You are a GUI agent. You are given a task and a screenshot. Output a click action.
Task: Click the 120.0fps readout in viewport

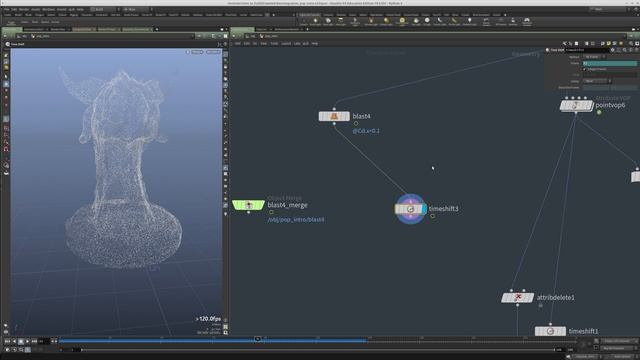209,319
